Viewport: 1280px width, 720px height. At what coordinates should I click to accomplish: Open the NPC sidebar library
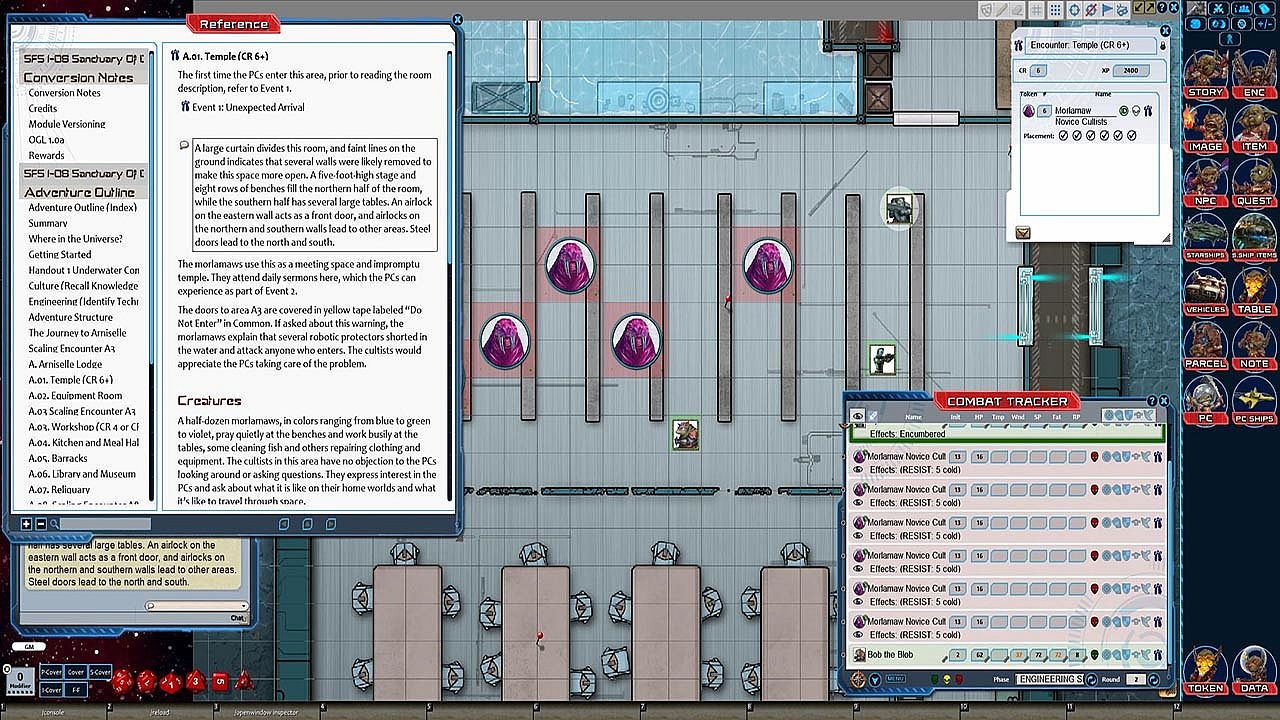tap(1205, 181)
